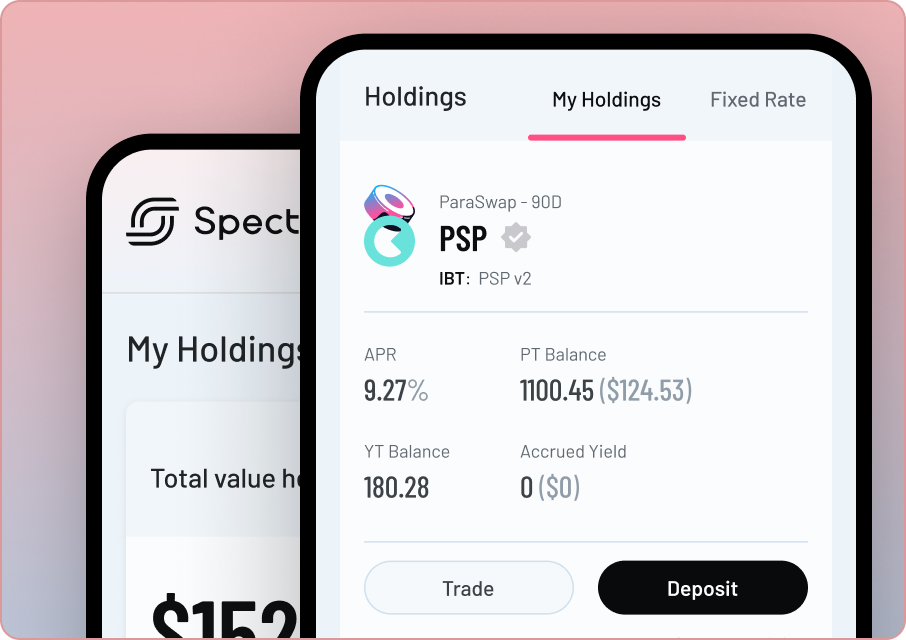Open the Fixed Rate tab

coord(757,99)
